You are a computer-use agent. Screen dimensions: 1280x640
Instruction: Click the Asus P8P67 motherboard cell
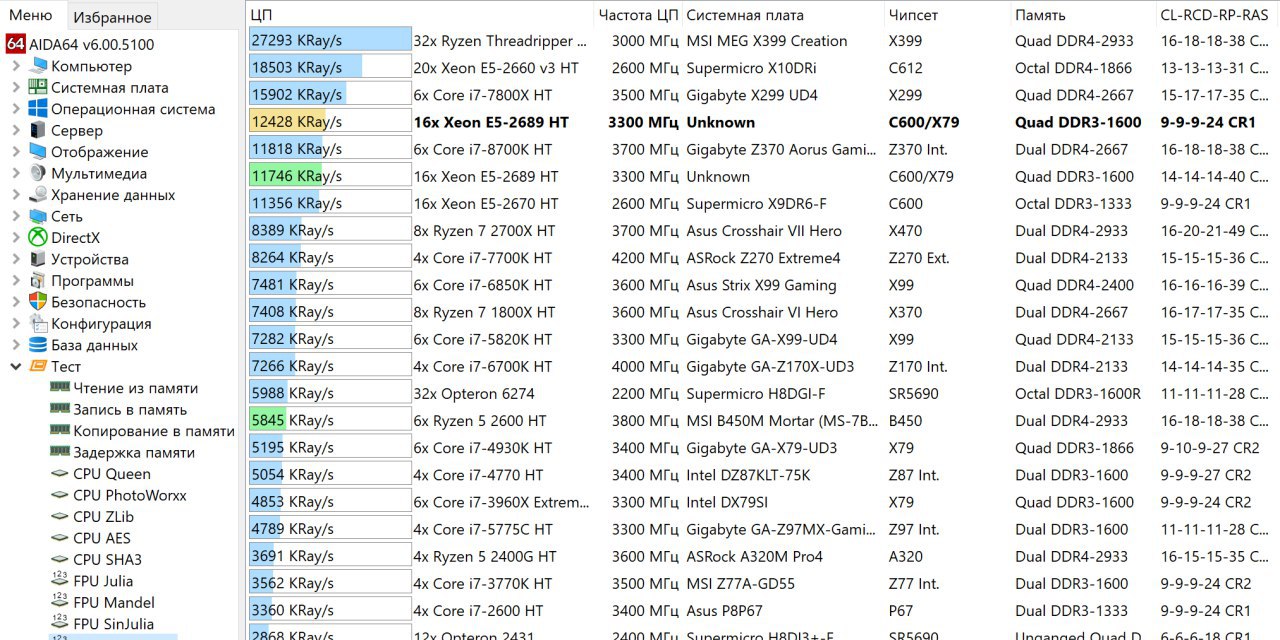pyautogui.click(x=725, y=610)
